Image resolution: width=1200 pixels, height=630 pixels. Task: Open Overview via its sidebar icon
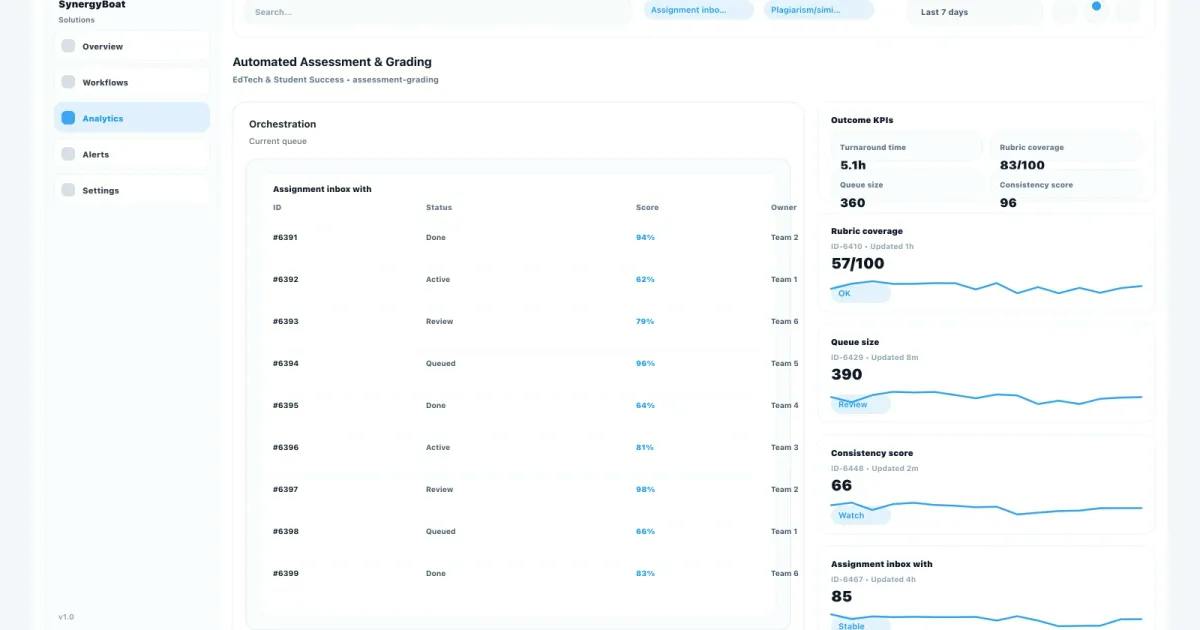point(68,46)
